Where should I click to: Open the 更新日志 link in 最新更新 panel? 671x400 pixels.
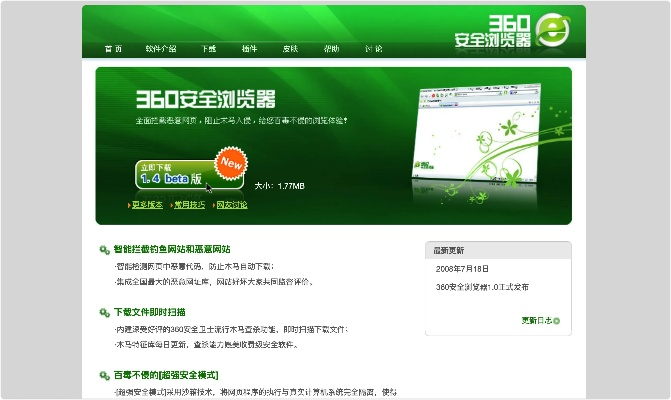536,321
